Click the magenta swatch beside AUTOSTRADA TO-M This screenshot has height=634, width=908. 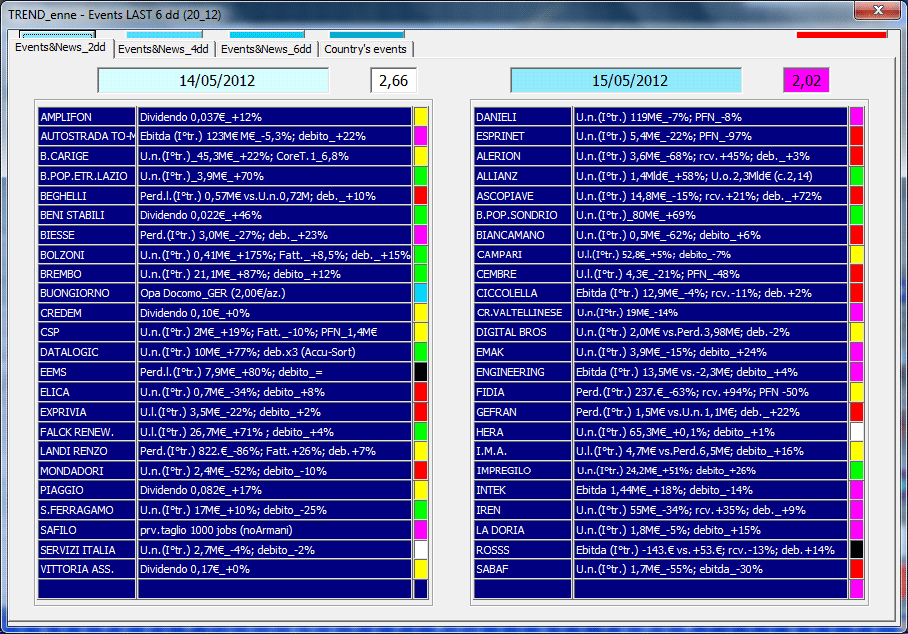coord(421,136)
